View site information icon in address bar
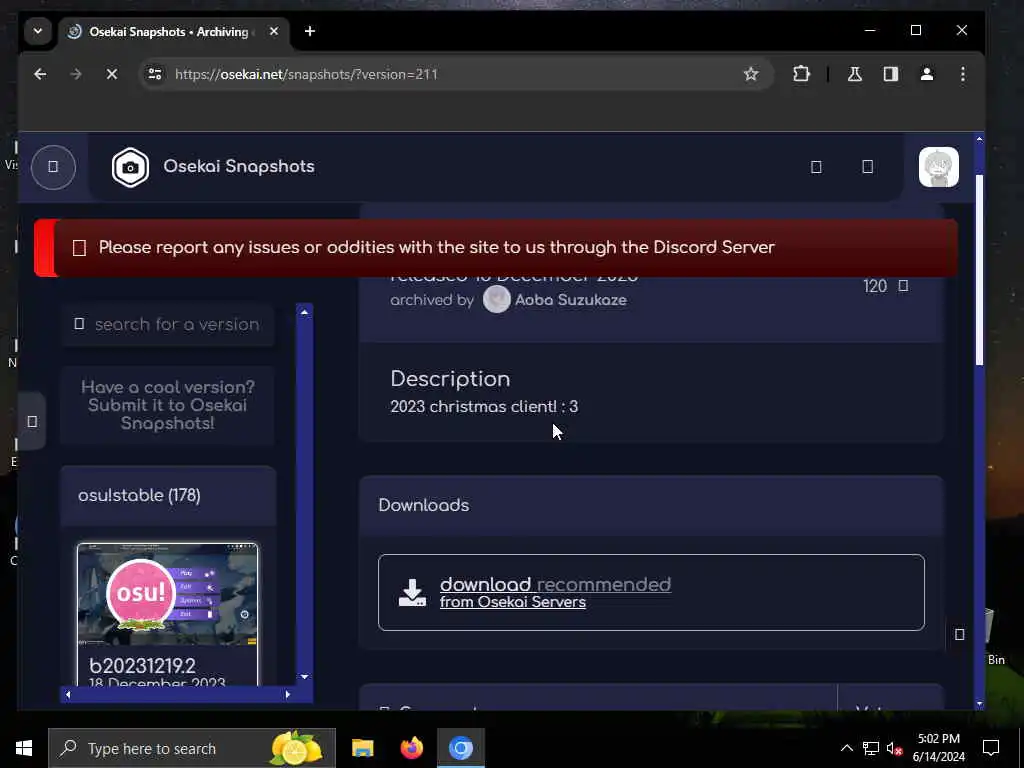This screenshot has width=1024, height=768. (x=155, y=74)
